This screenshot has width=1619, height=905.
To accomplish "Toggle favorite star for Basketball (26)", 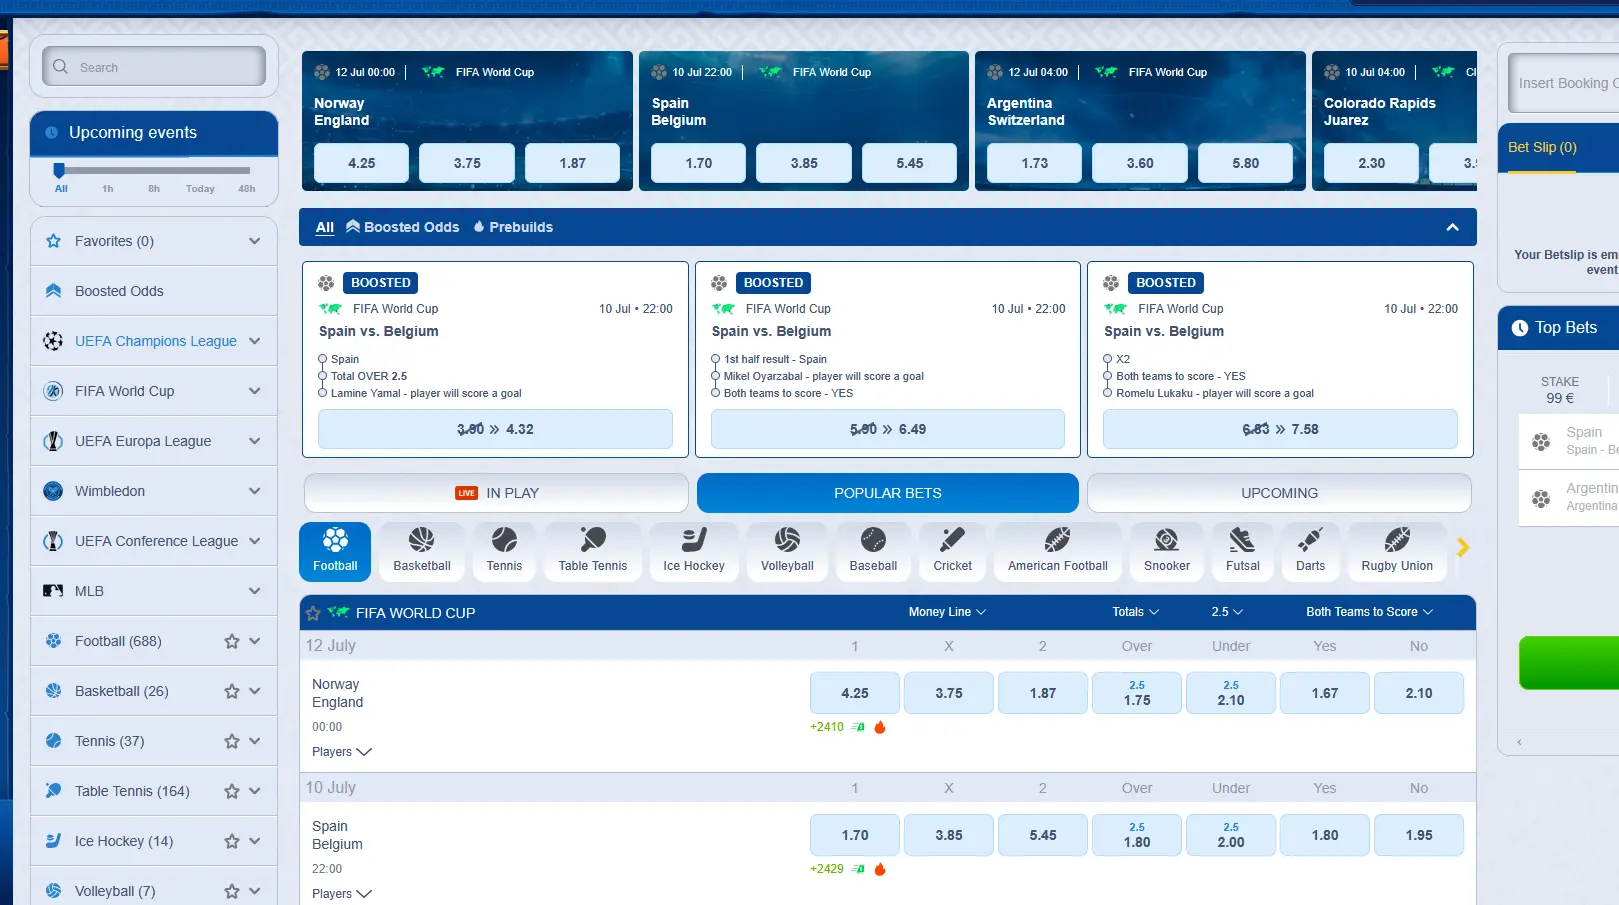I will [x=232, y=691].
